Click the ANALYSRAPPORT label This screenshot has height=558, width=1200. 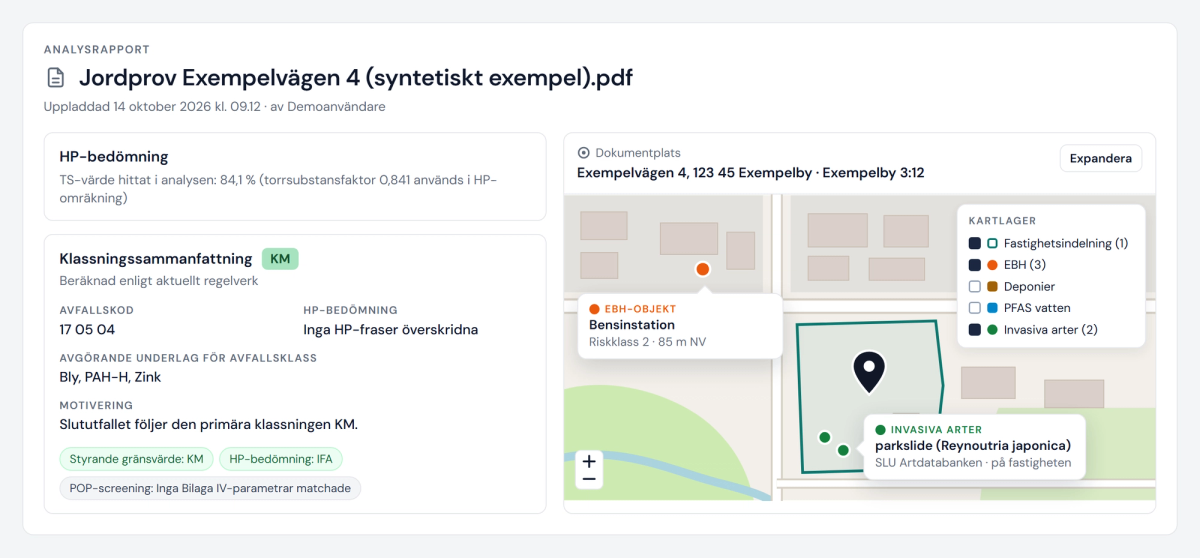tap(97, 49)
